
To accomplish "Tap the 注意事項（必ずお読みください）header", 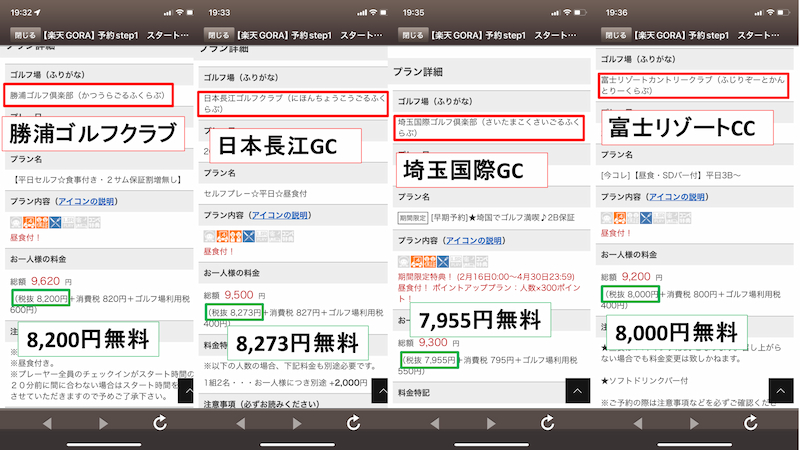I will (x=292, y=402).
